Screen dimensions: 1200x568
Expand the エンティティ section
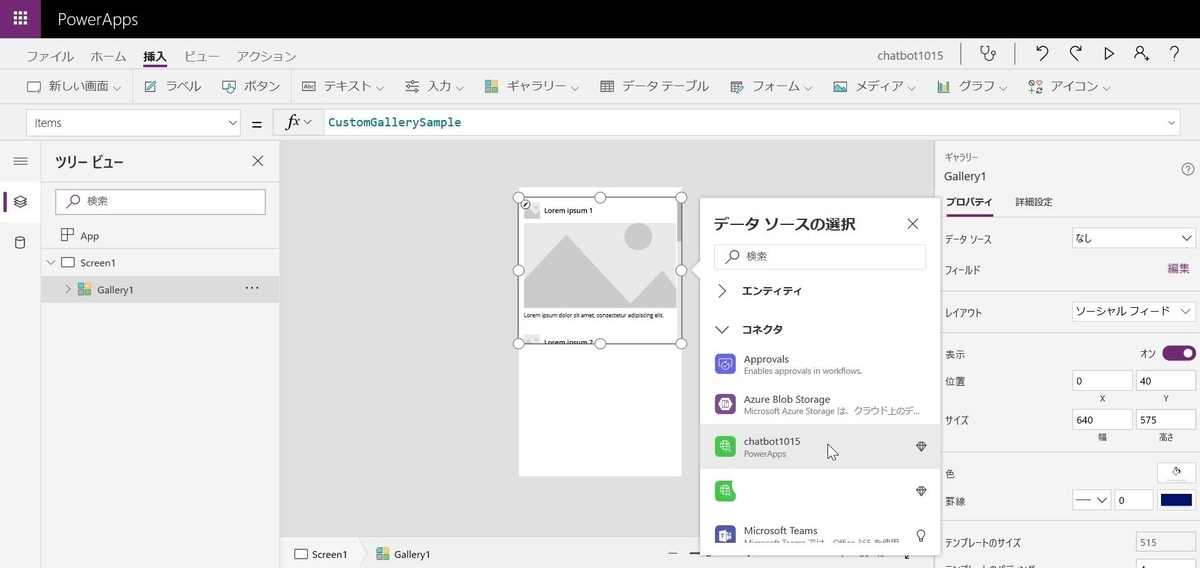(722, 291)
